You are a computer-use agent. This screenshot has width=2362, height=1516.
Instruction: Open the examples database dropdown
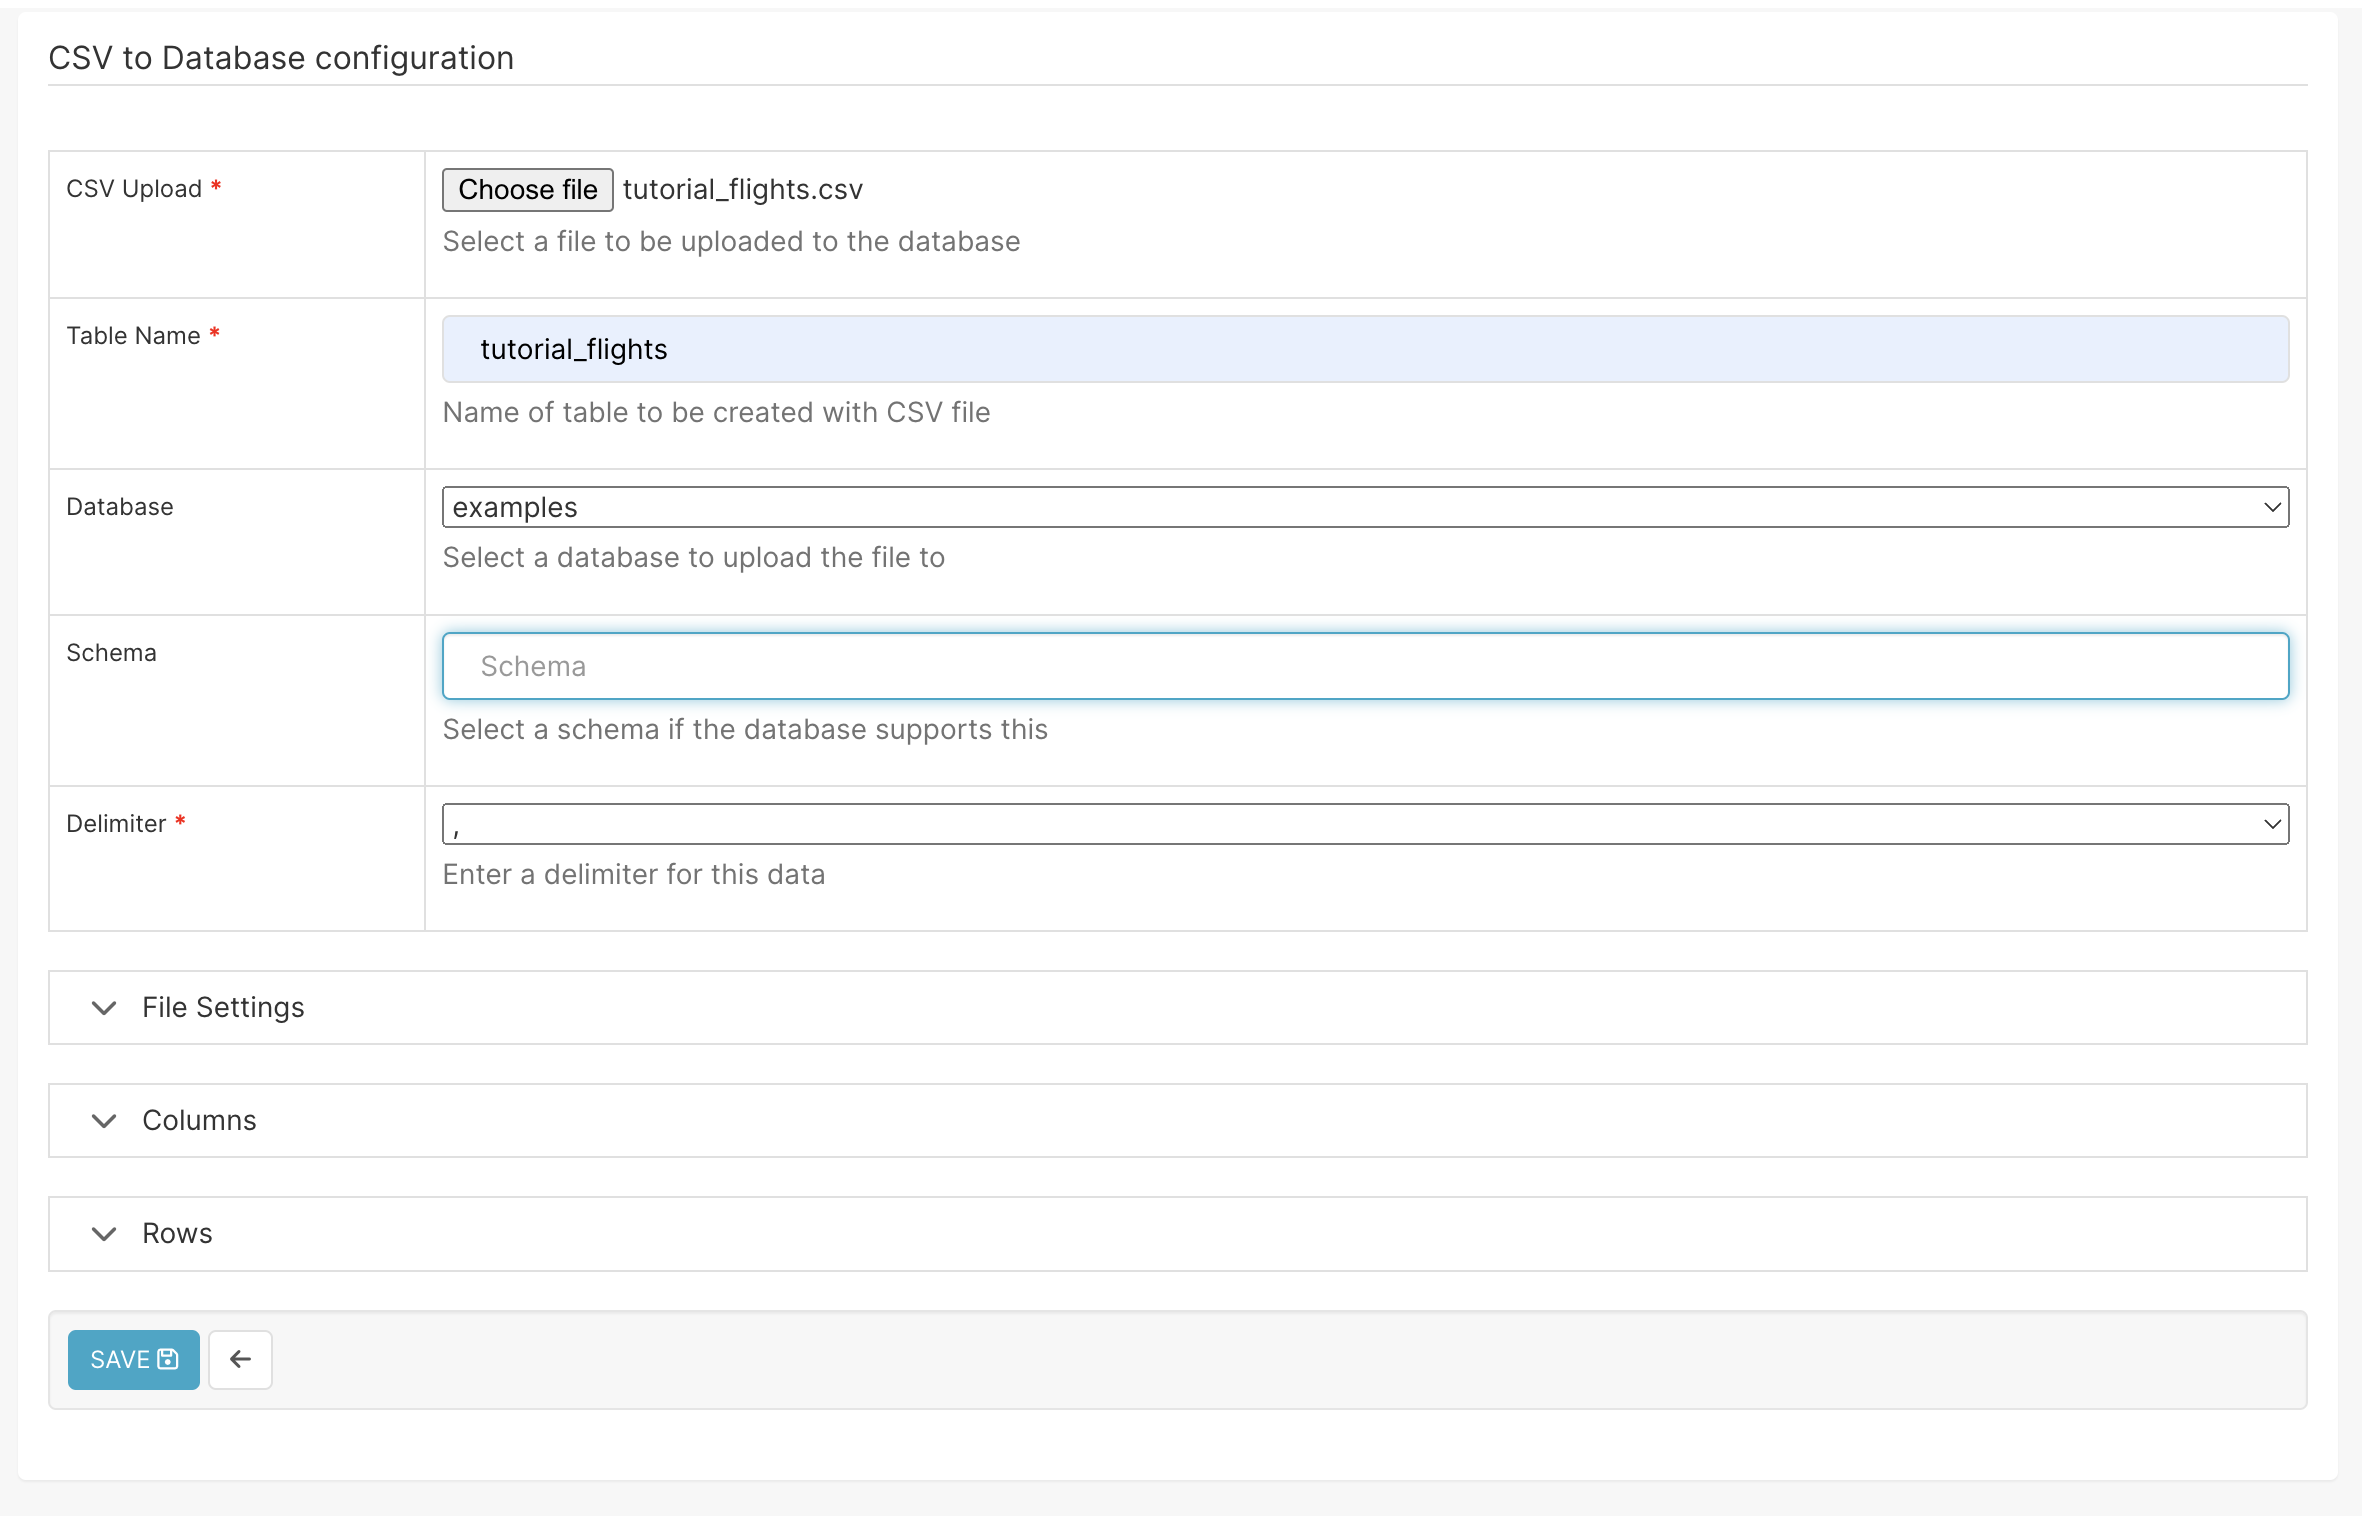coord(1364,508)
